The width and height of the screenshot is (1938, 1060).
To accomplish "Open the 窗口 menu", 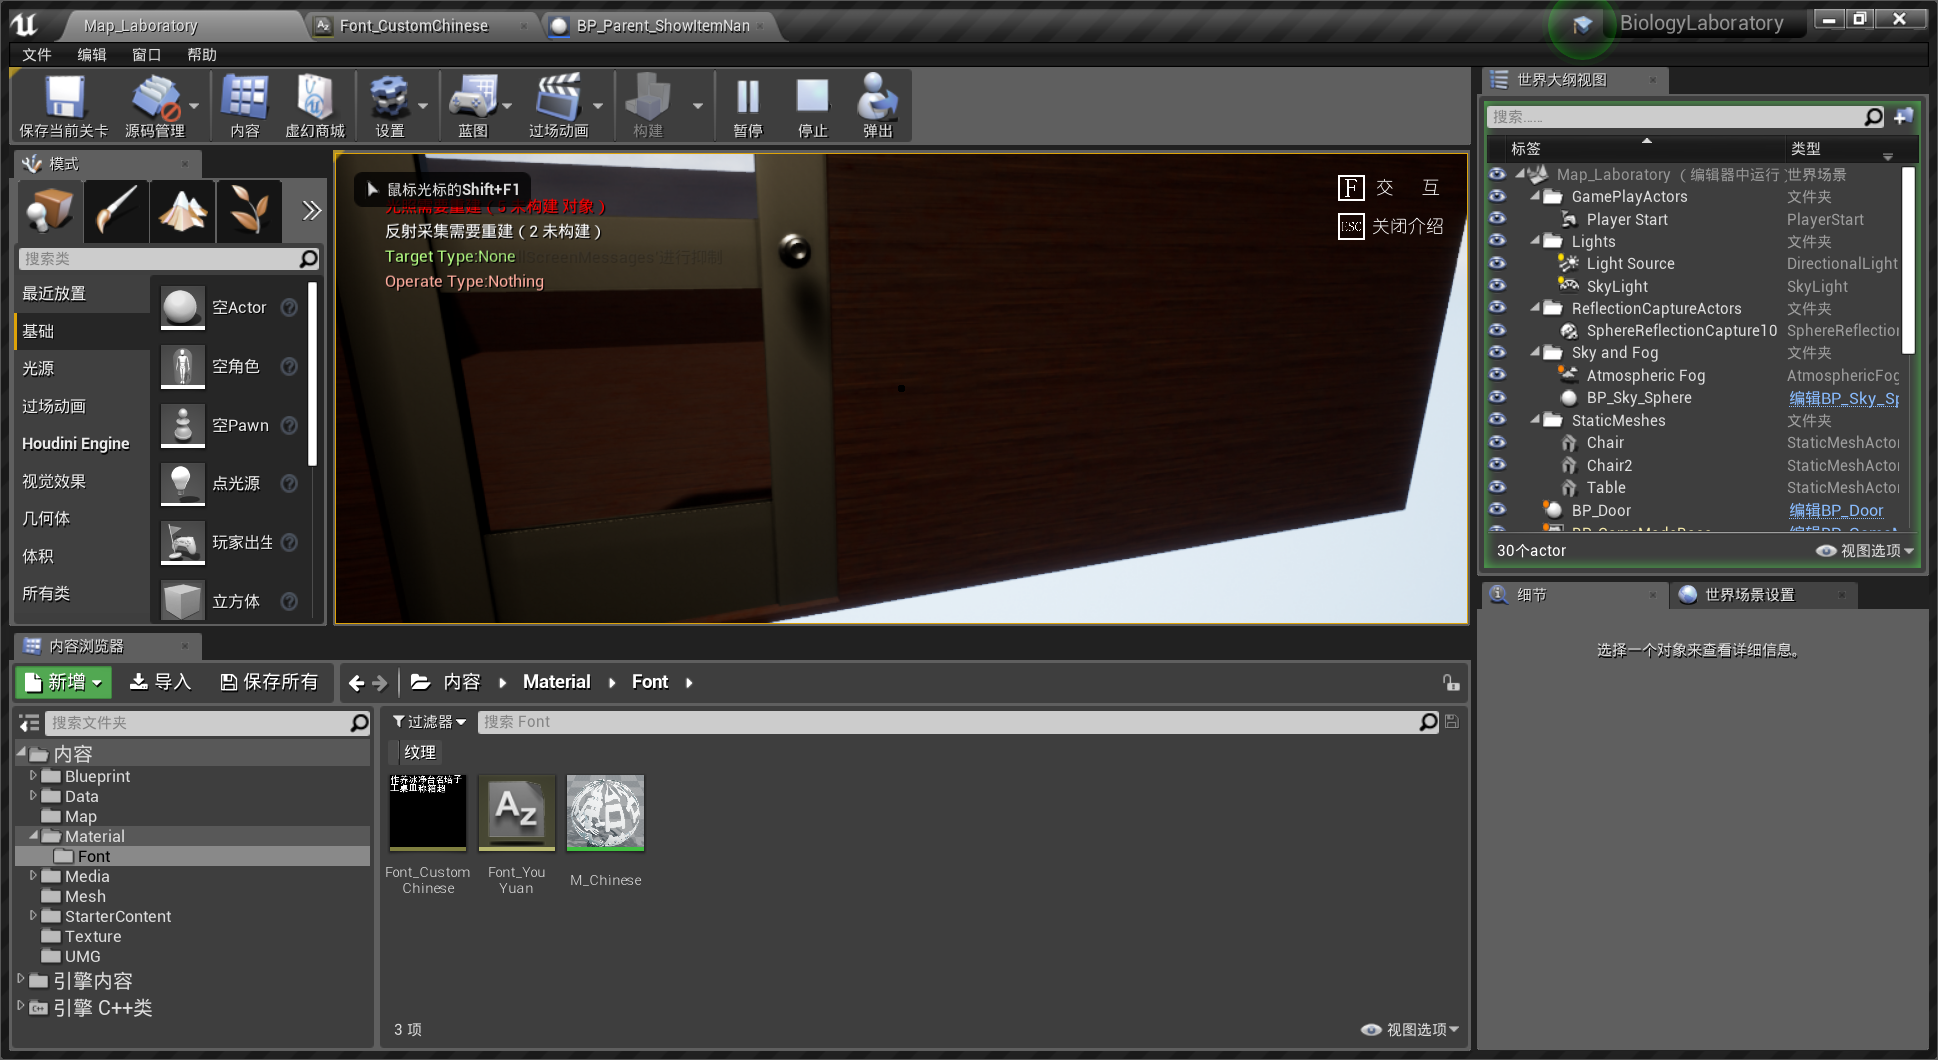I will tap(146, 55).
